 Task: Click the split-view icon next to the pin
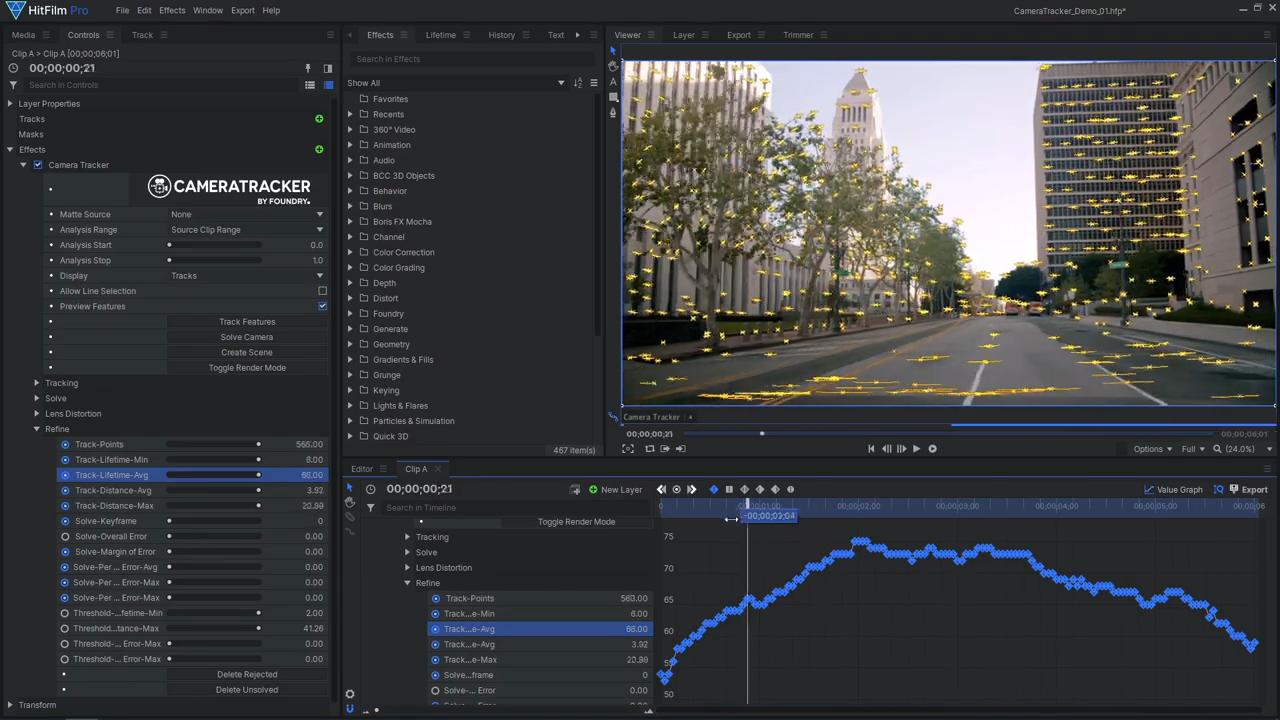click(327, 69)
